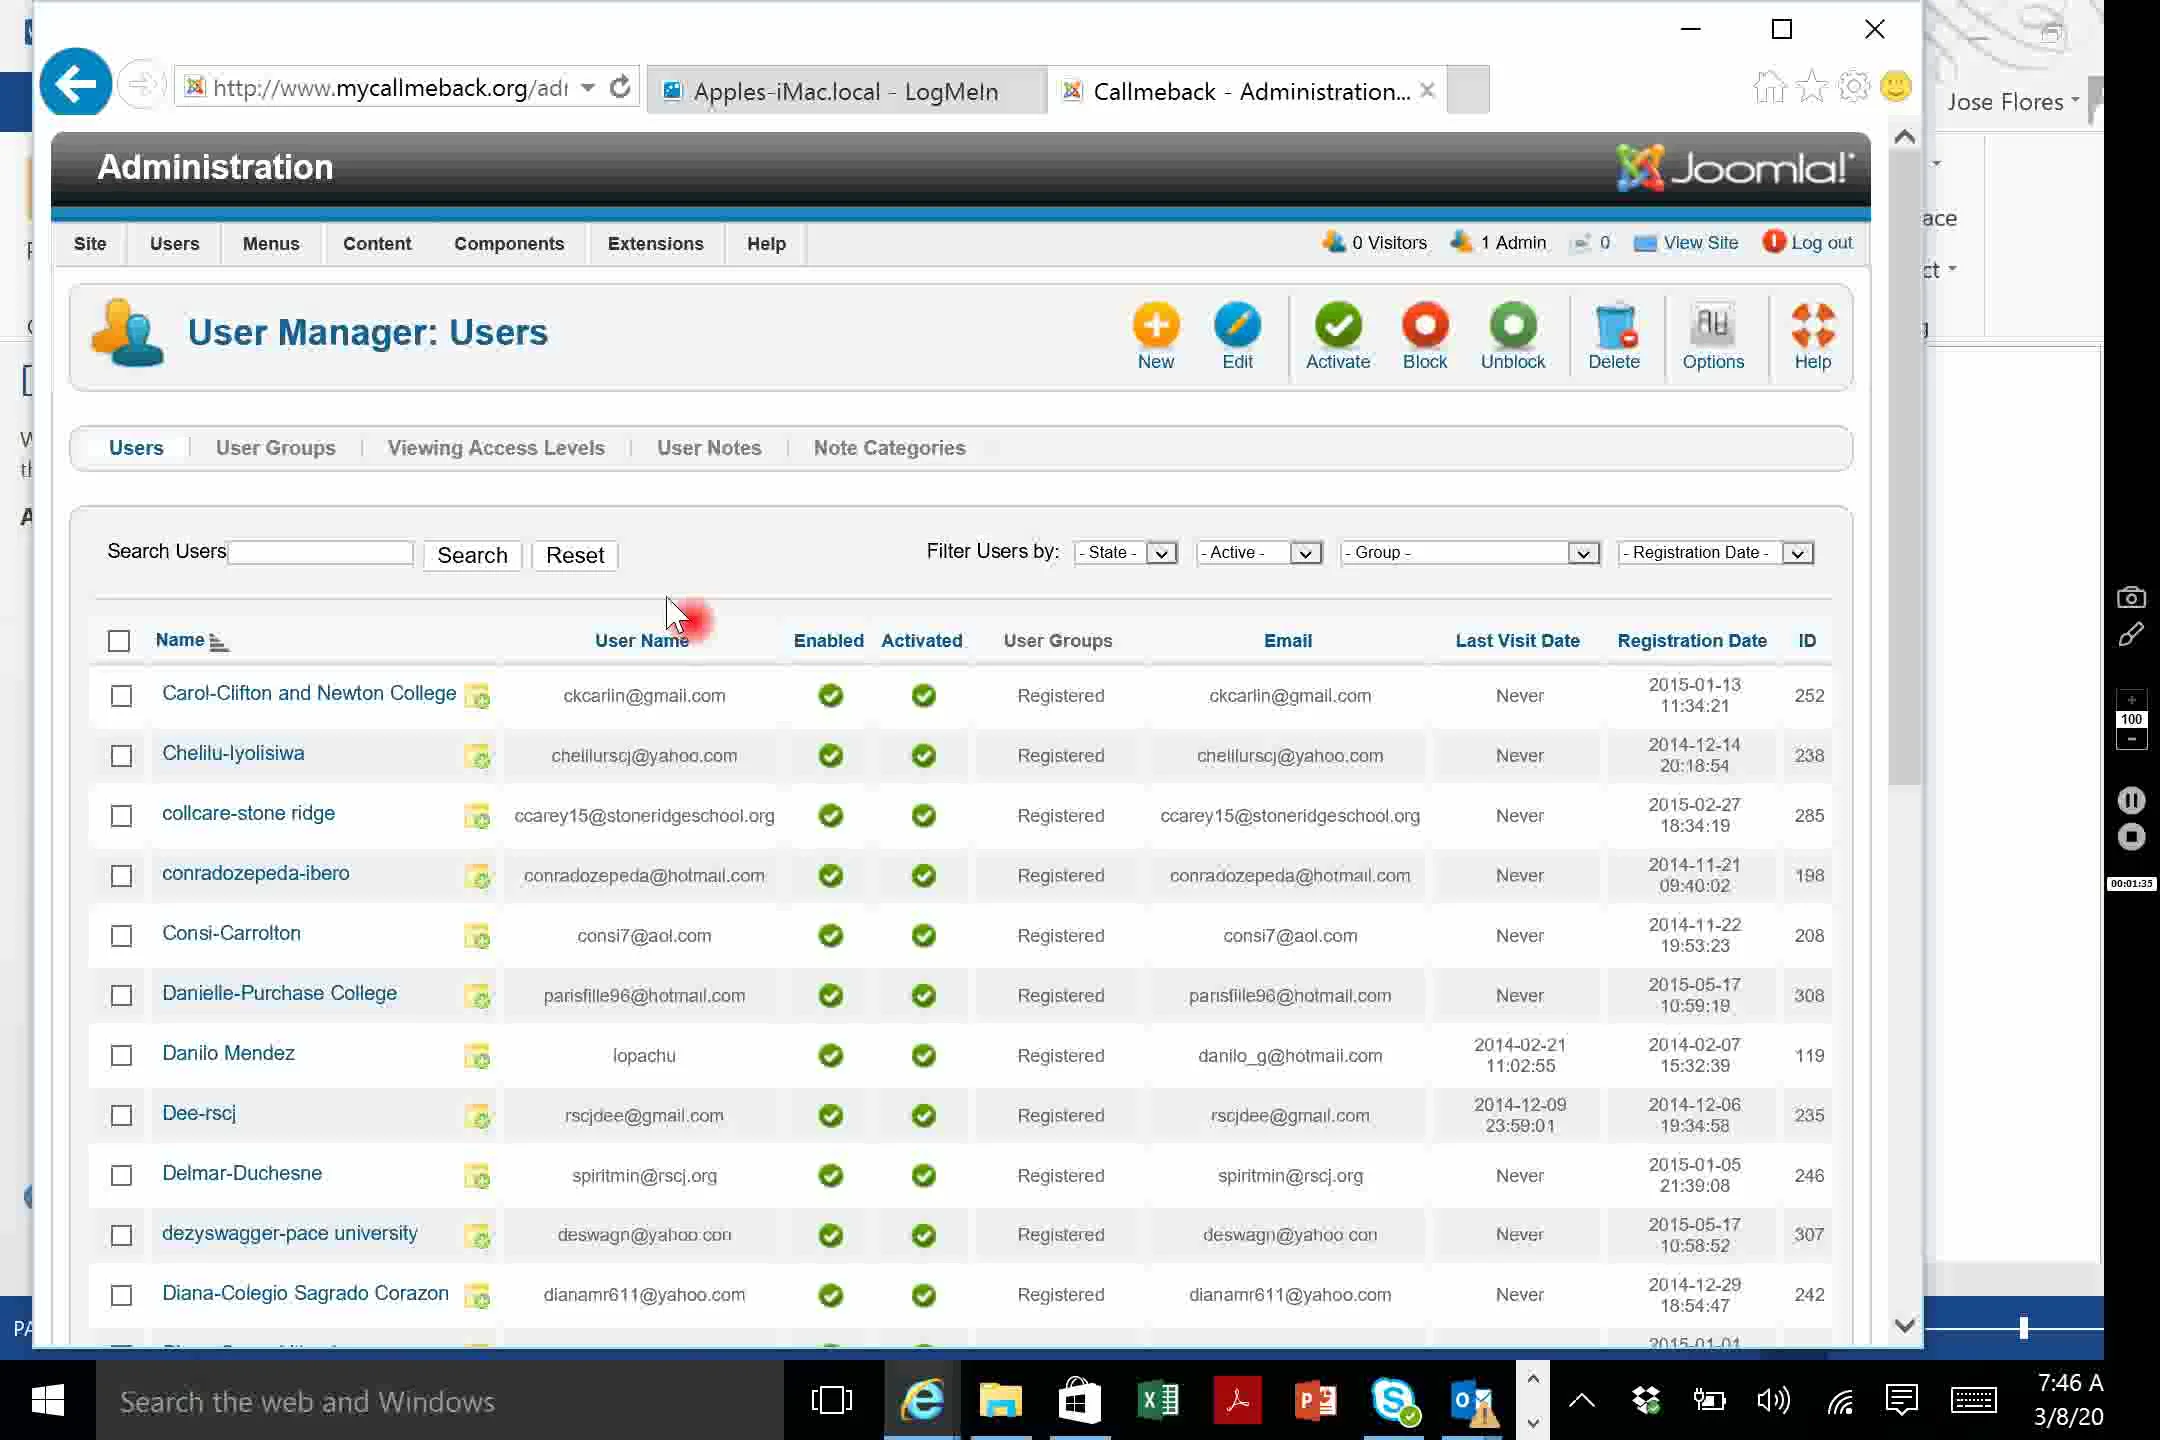Add note icon for Danilo Mendez row
2160x1440 pixels.
(478, 1056)
